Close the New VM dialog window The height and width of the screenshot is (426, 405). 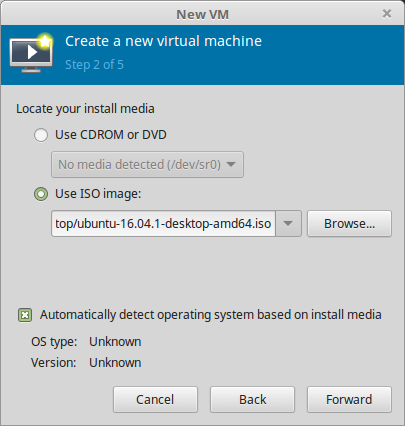coord(387,14)
